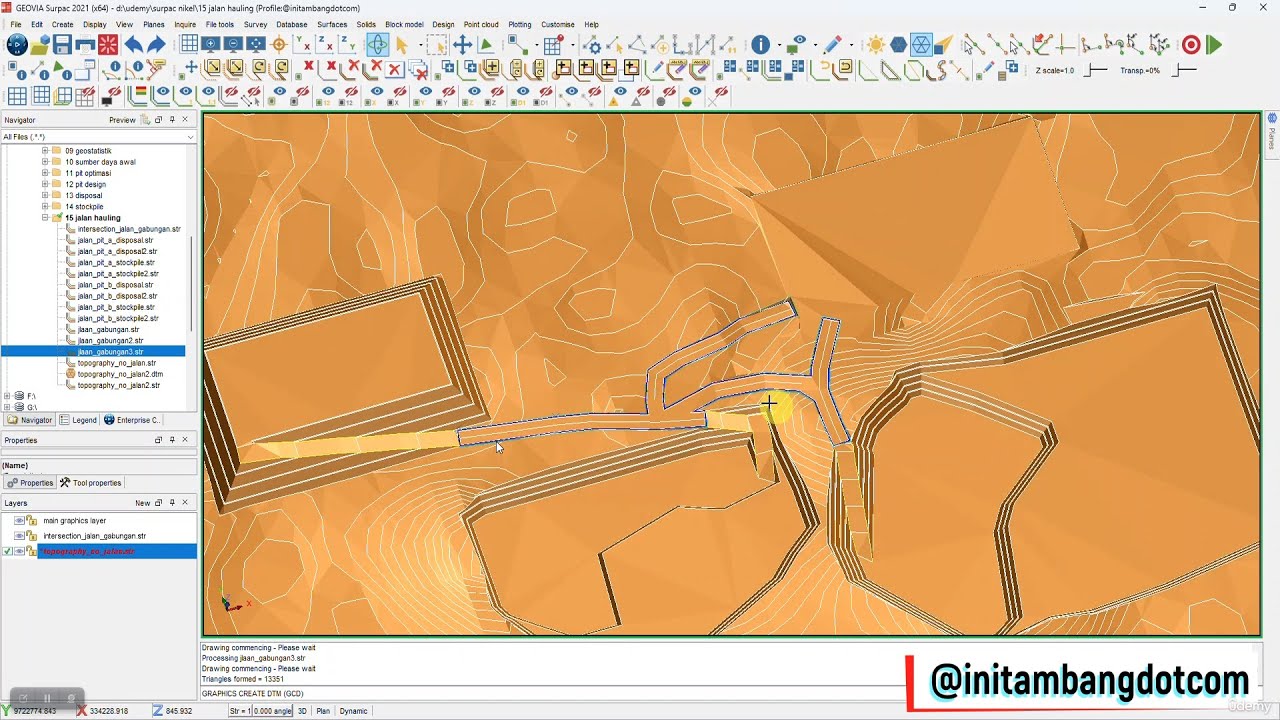The height and width of the screenshot is (720, 1280).
Task: Click the Redo forward arrow icon
Action: coord(156,45)
